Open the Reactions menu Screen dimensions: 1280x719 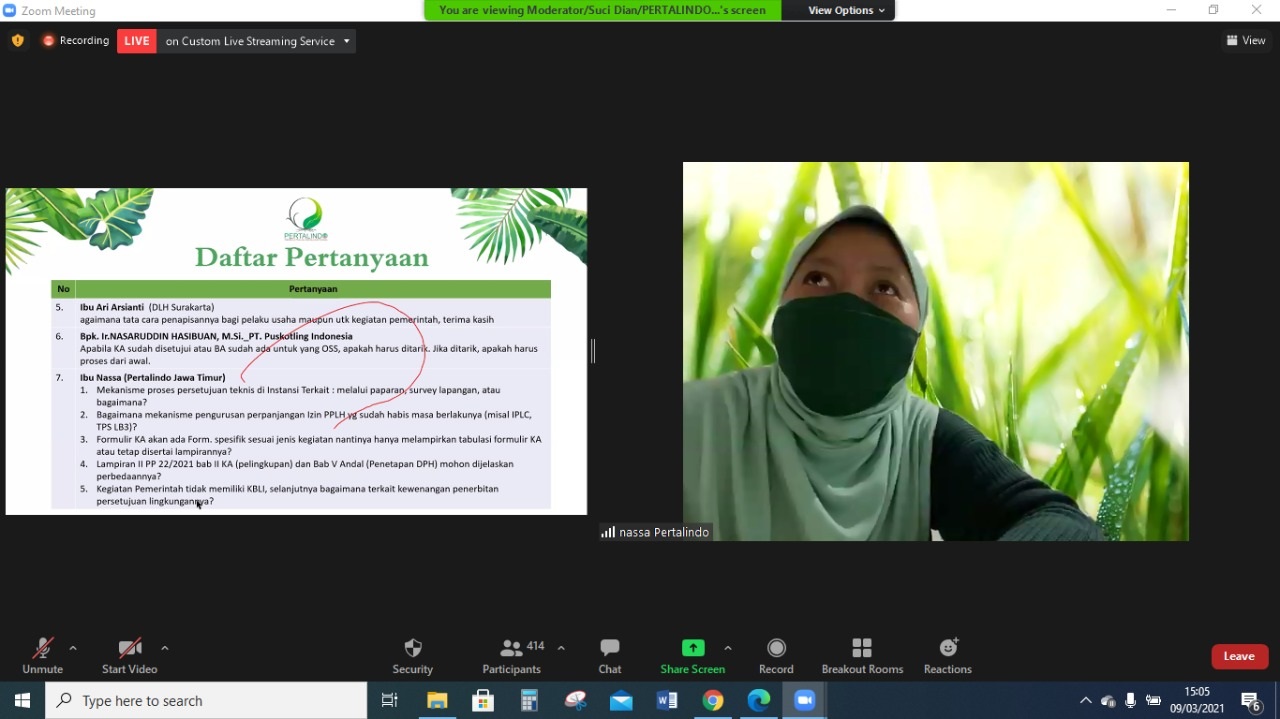(947, 656)
